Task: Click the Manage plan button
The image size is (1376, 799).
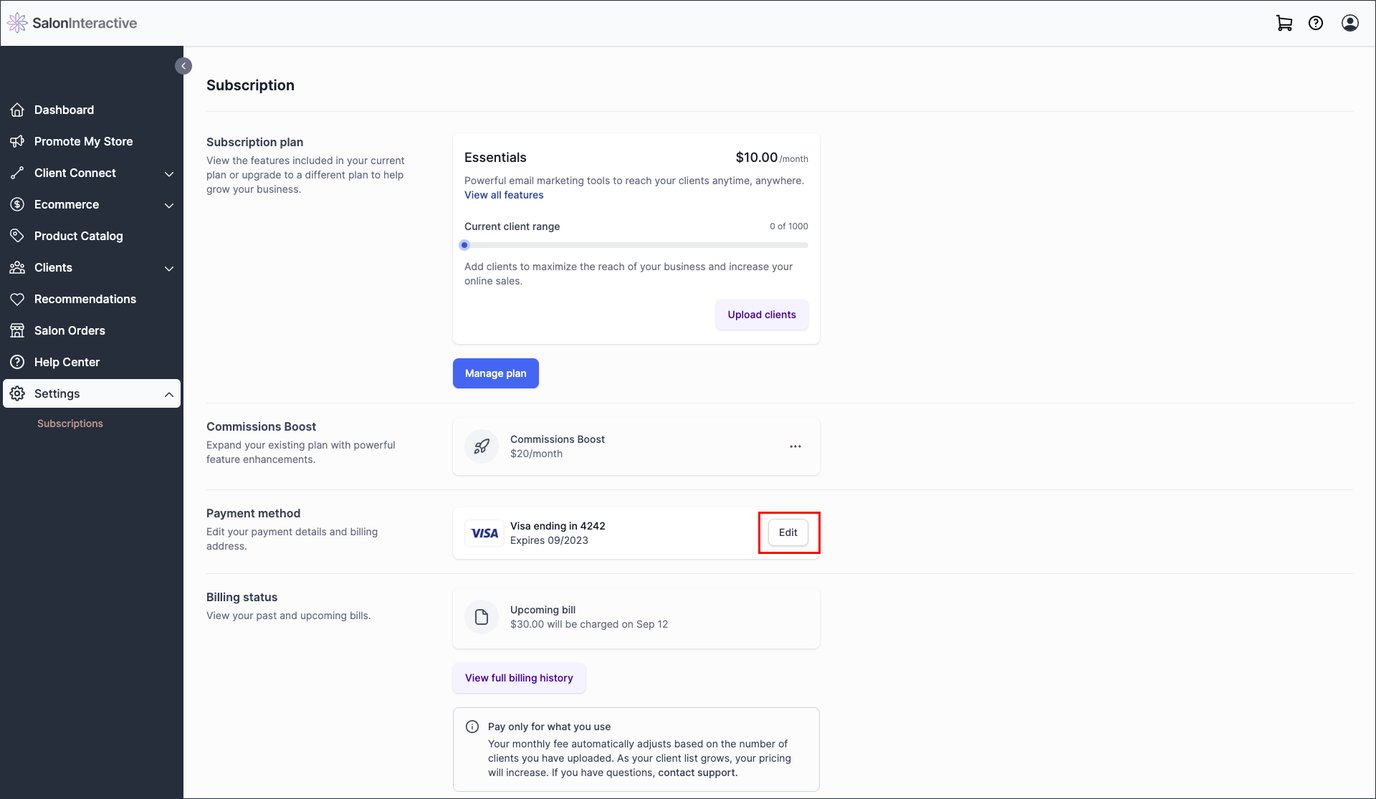Action: click(x=495, y=372)
